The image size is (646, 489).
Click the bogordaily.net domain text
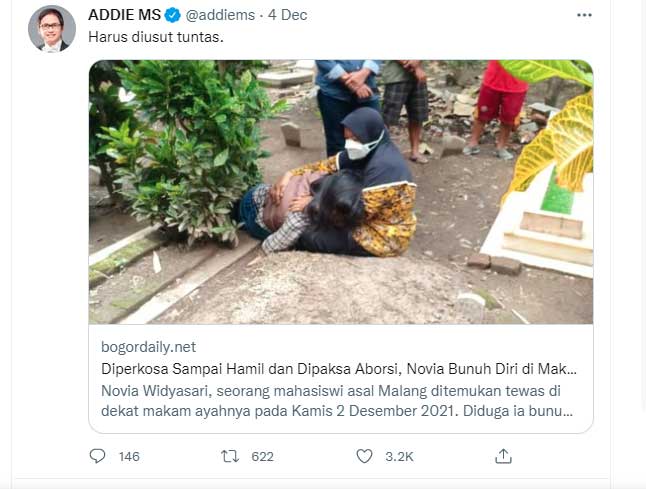(x=148, y=347)
